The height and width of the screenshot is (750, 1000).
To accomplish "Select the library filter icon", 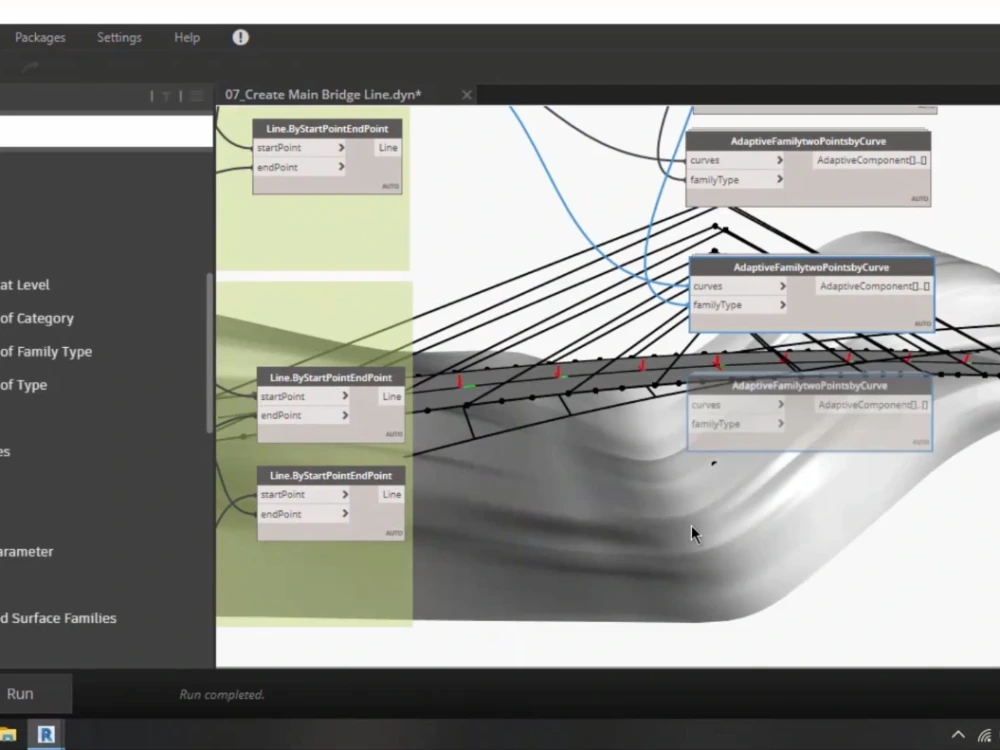I will [x=164, y=95].
